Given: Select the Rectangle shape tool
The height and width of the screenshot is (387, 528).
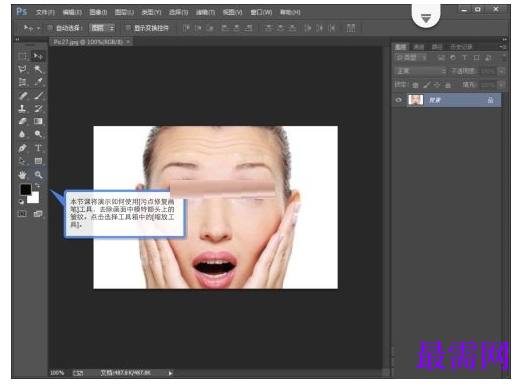Looking at the screenshot, I should point(38,161).
